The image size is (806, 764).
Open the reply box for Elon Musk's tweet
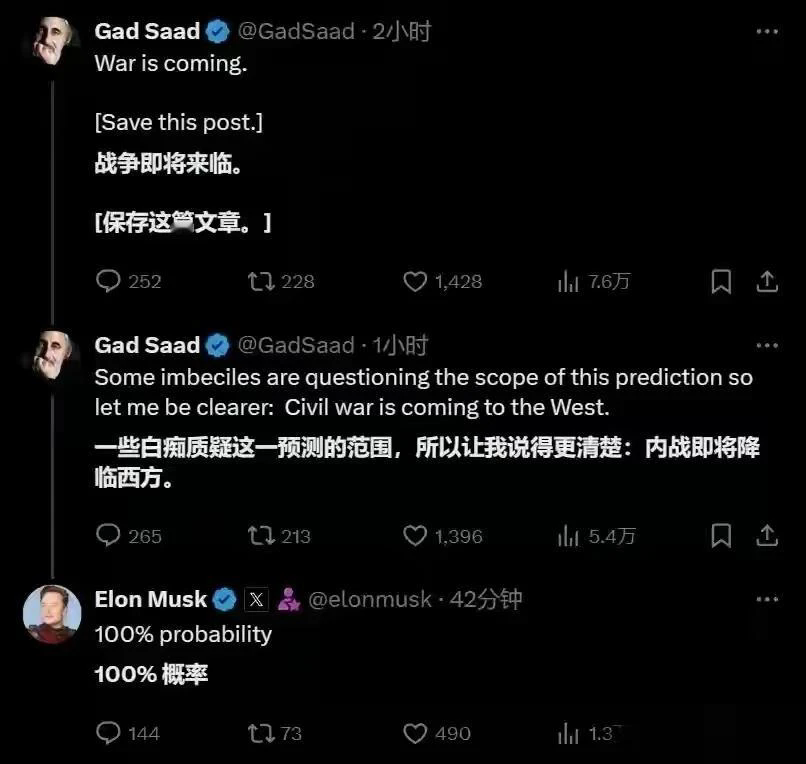click(x=108, y=733)
